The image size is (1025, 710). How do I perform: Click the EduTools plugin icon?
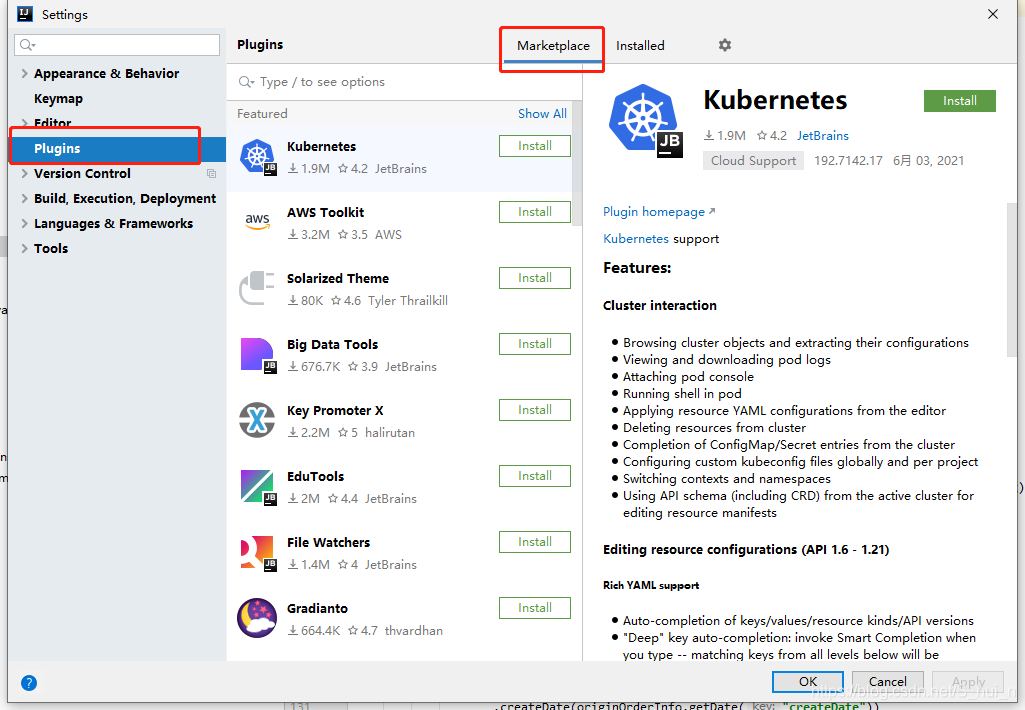click(x=258, y=487)
